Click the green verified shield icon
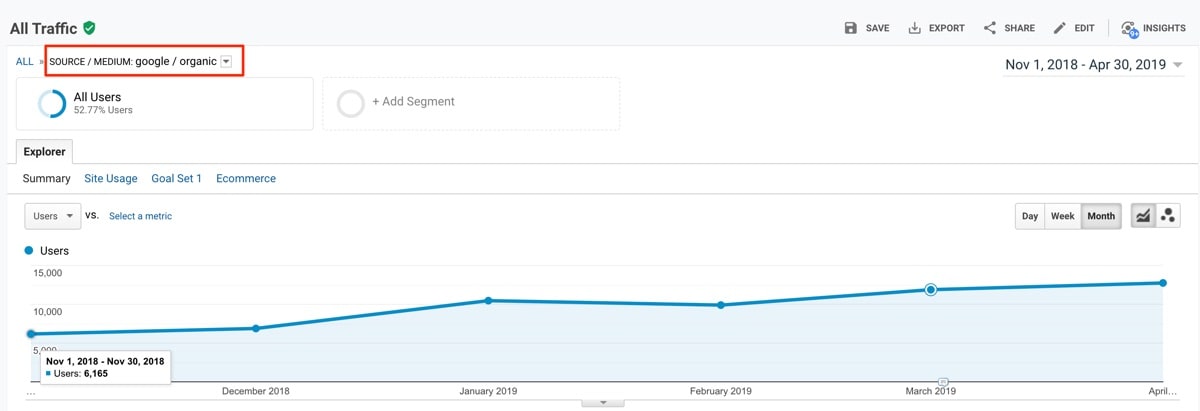This screenshot has height=411, width=1200. pos(90,28)
